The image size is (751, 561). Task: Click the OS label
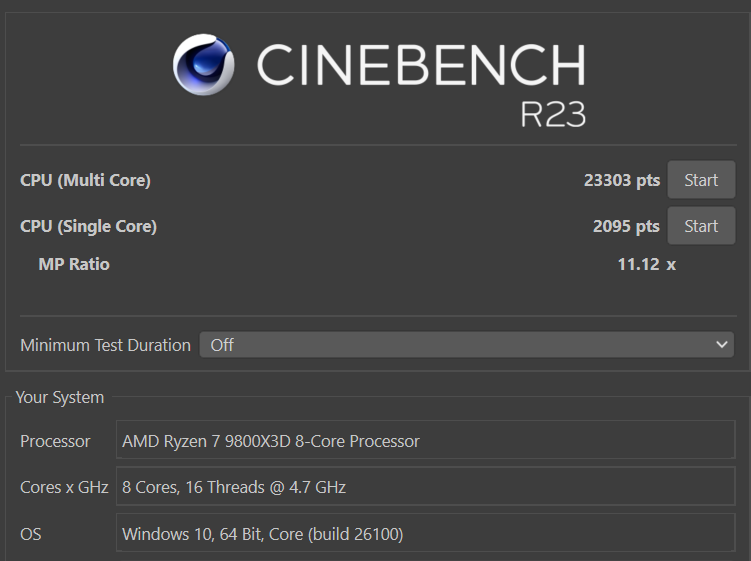point(31,534)
